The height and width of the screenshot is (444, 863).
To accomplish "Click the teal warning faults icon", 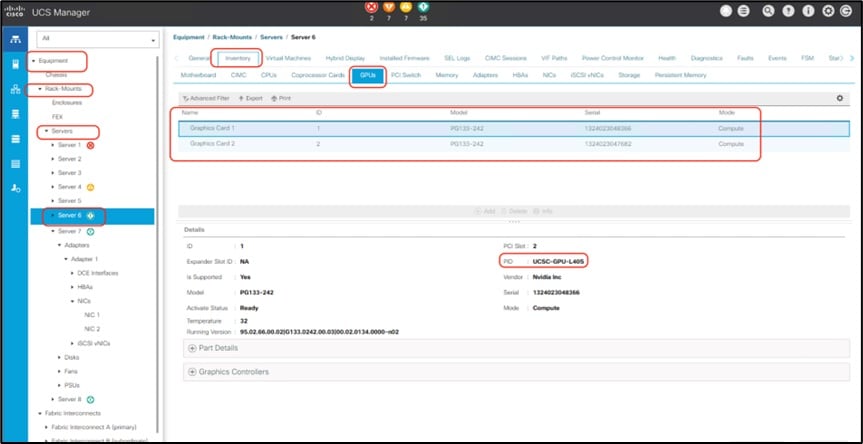I will (x=423, y=7).
